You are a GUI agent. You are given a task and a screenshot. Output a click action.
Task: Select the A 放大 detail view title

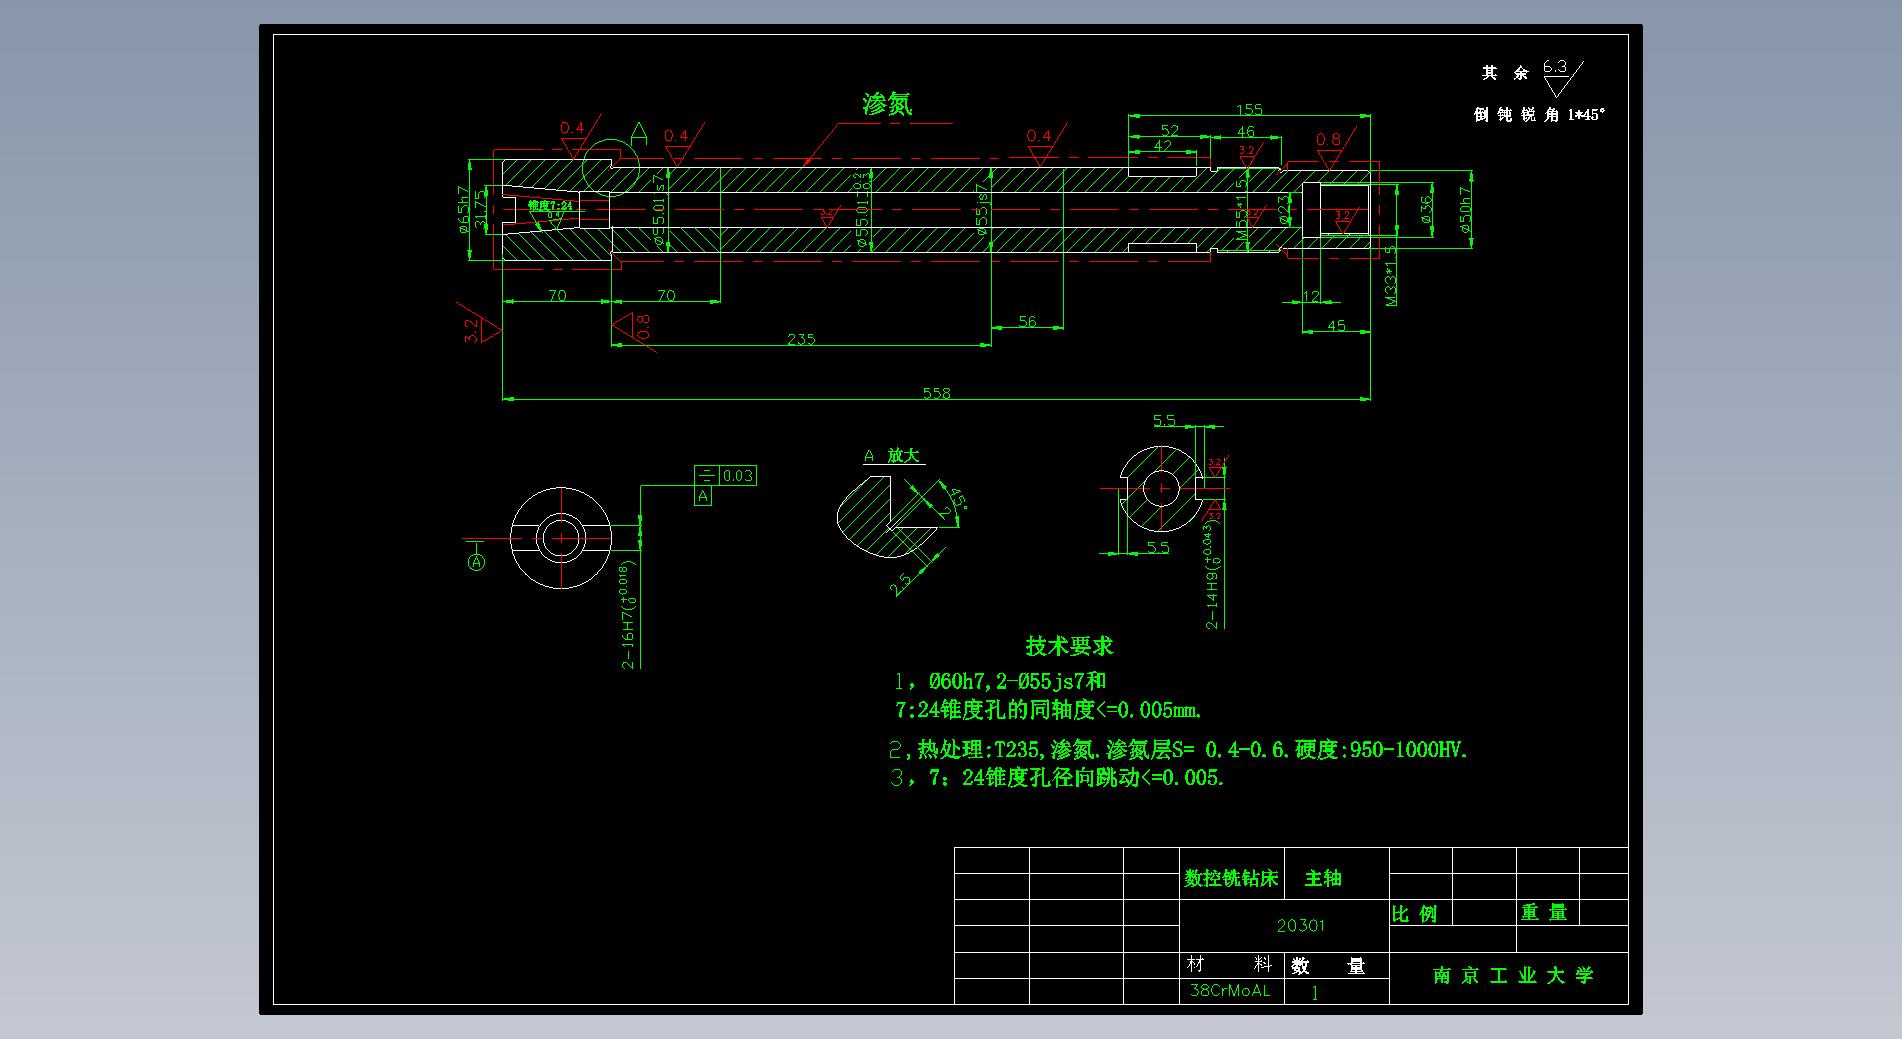(x=892, y=456)
